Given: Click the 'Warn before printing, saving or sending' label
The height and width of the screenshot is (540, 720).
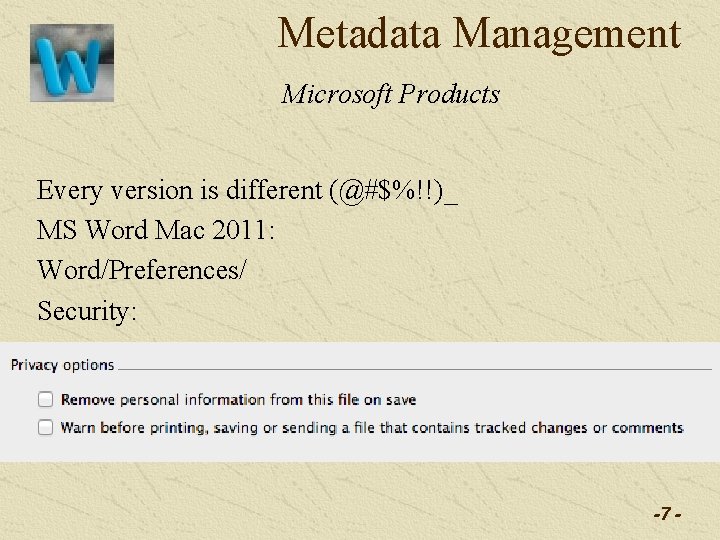Looking at the screenshot, I should pyautogui.click(x=371, y=427).
